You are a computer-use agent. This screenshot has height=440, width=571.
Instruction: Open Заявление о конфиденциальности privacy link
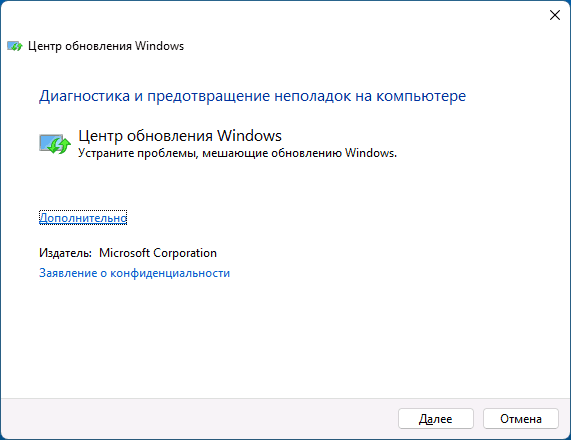coord(134,273)
